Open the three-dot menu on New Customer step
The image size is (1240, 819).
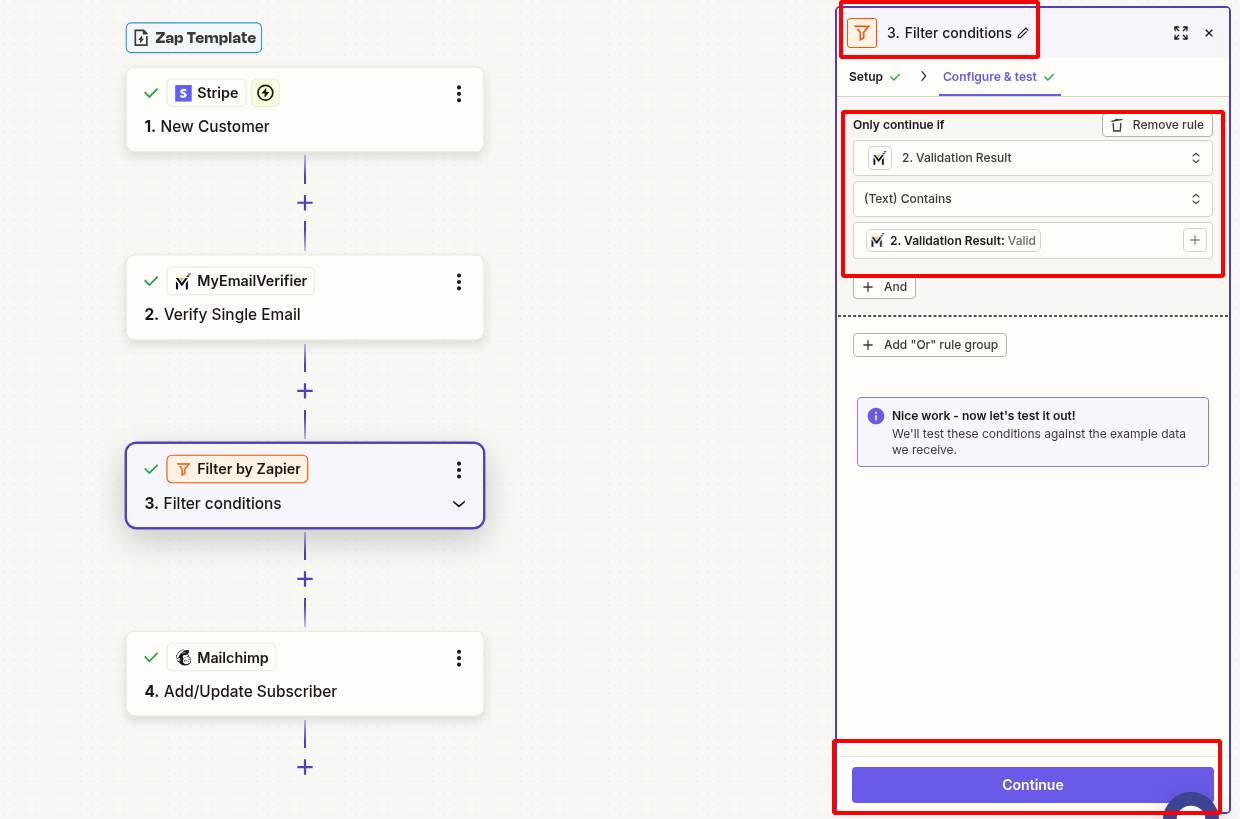point(458,94)
